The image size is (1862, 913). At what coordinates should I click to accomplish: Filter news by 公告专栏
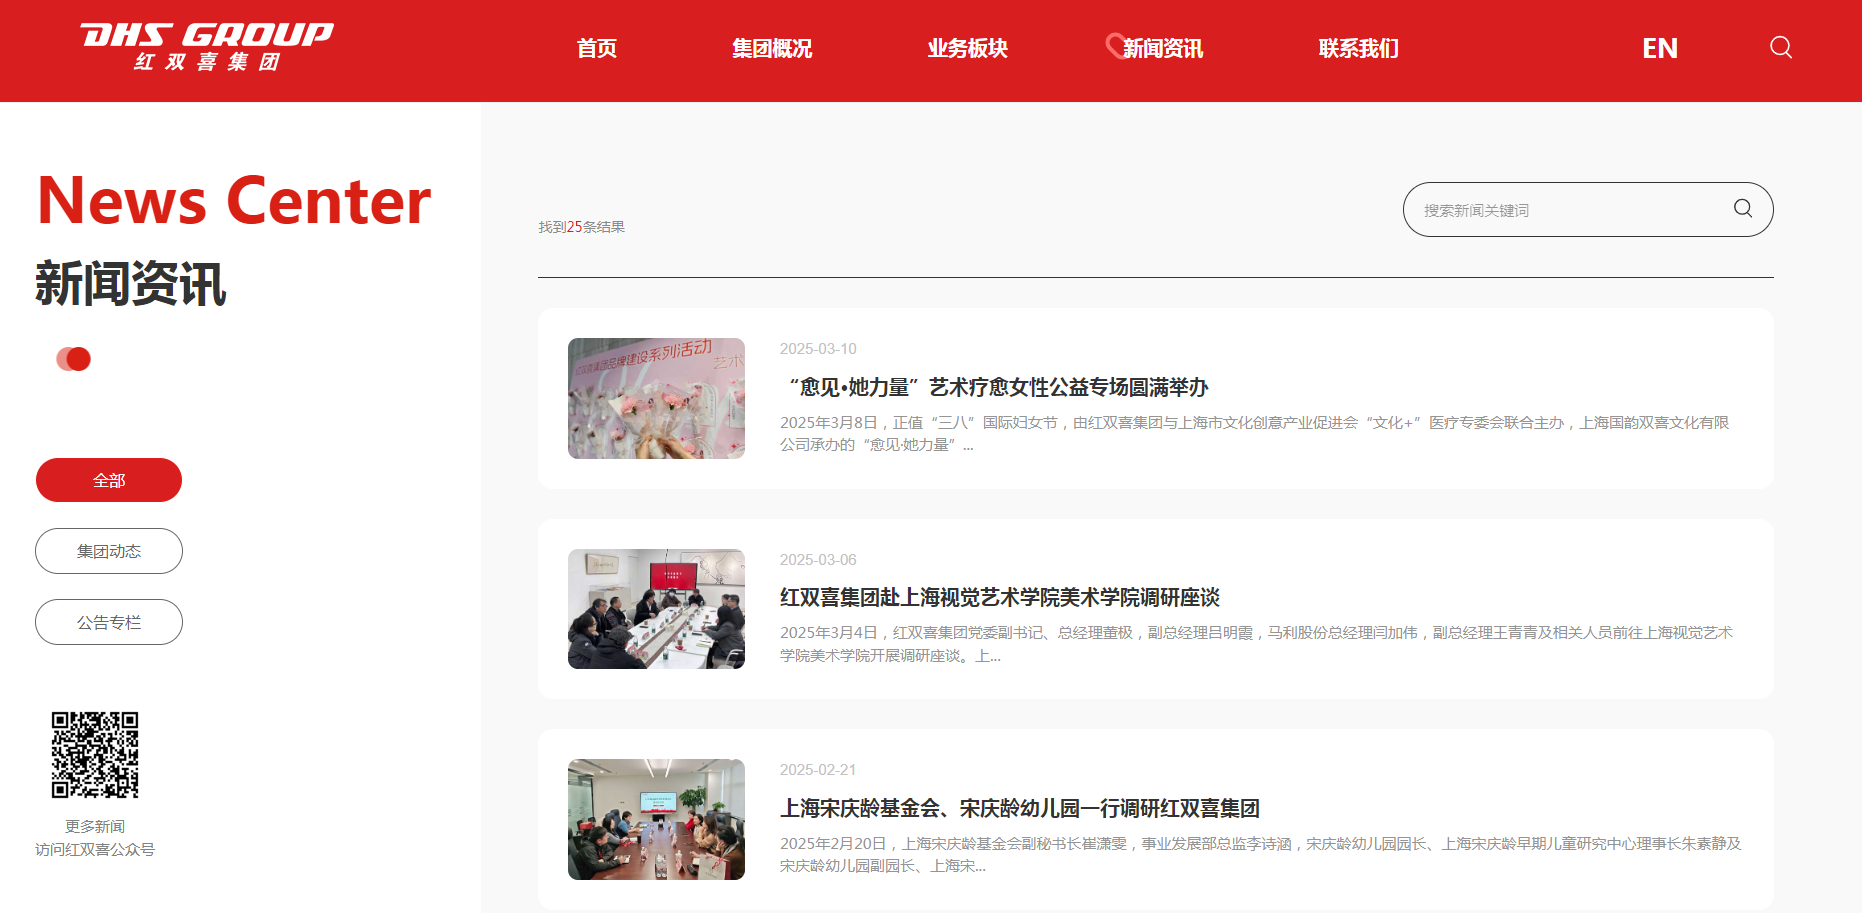109,622
